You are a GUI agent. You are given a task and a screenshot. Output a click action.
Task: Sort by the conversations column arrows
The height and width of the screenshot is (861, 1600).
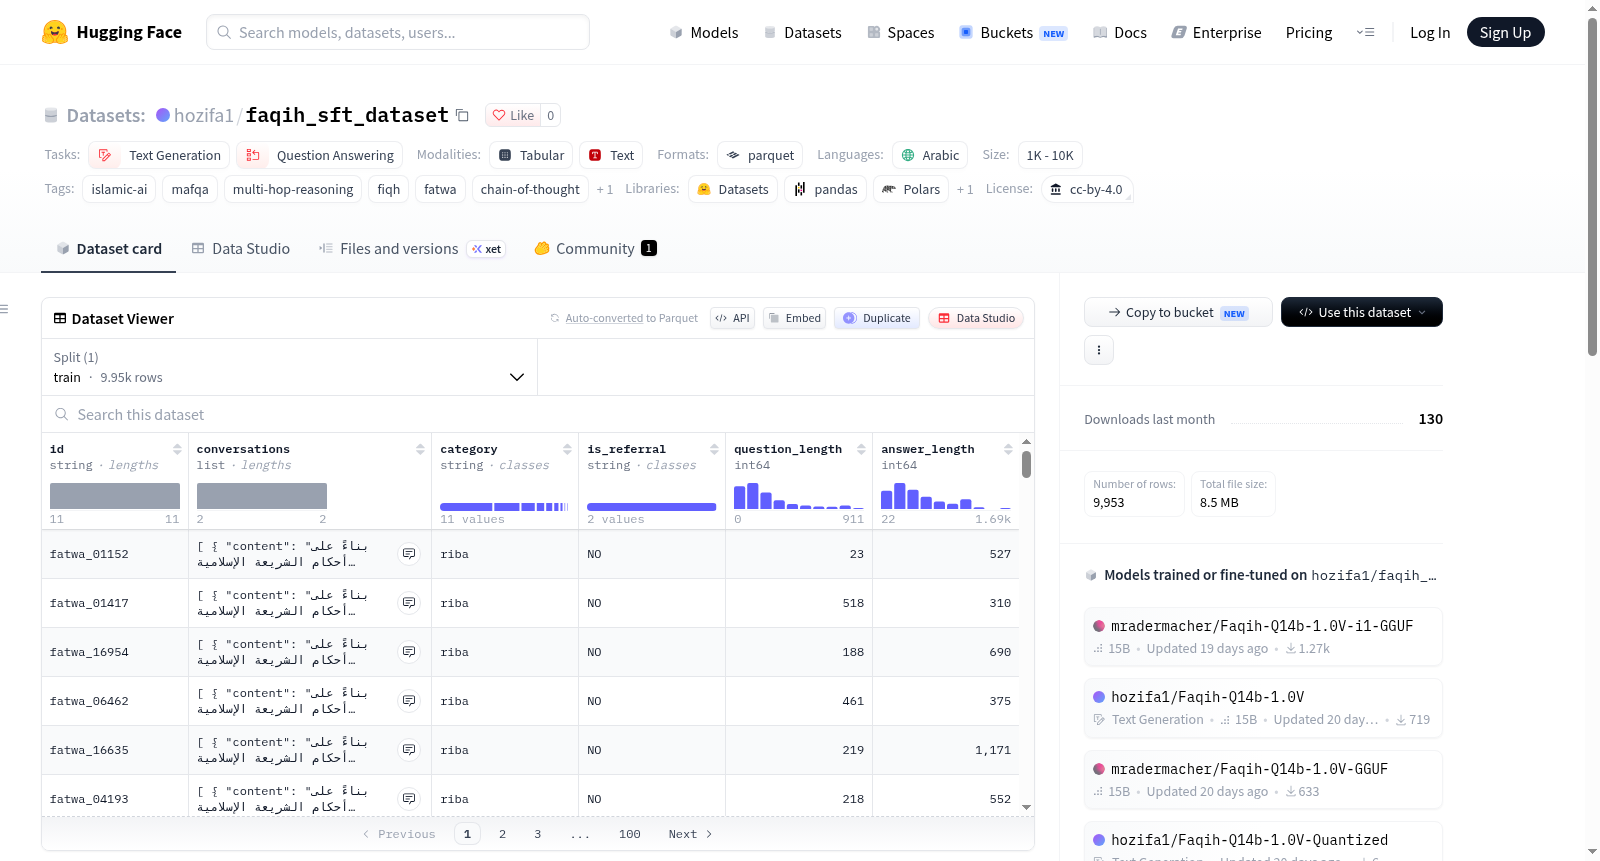pyautogui.click(x=420, y=449)
